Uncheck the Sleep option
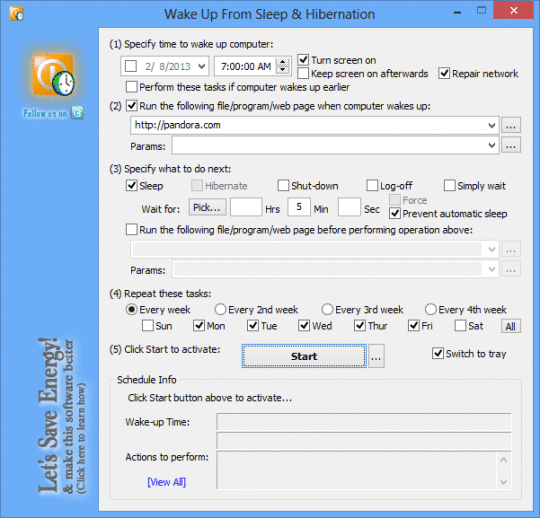540x518 pixels. click(x=132, y=185)
